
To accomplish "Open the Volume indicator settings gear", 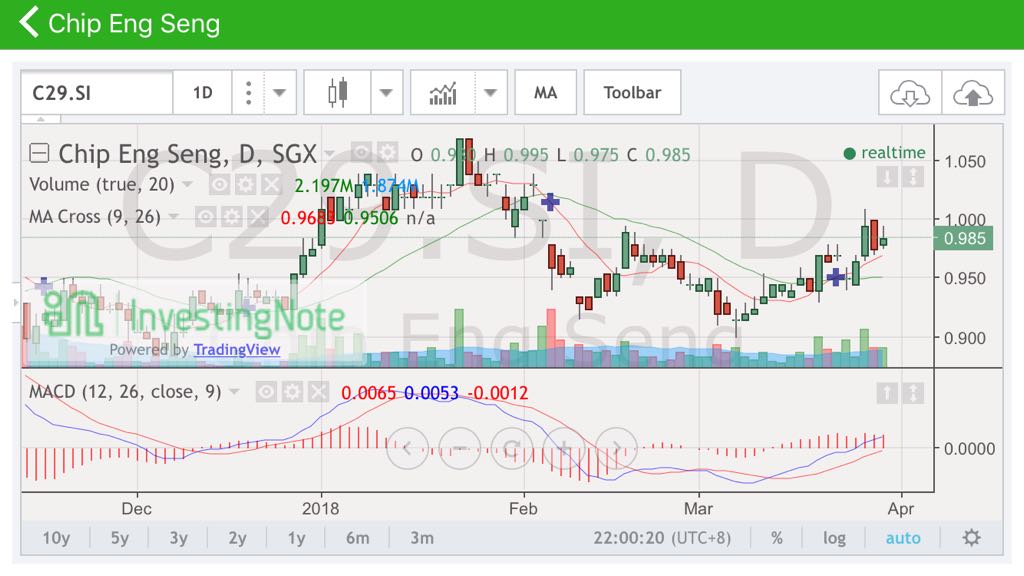I will point(245,184).
